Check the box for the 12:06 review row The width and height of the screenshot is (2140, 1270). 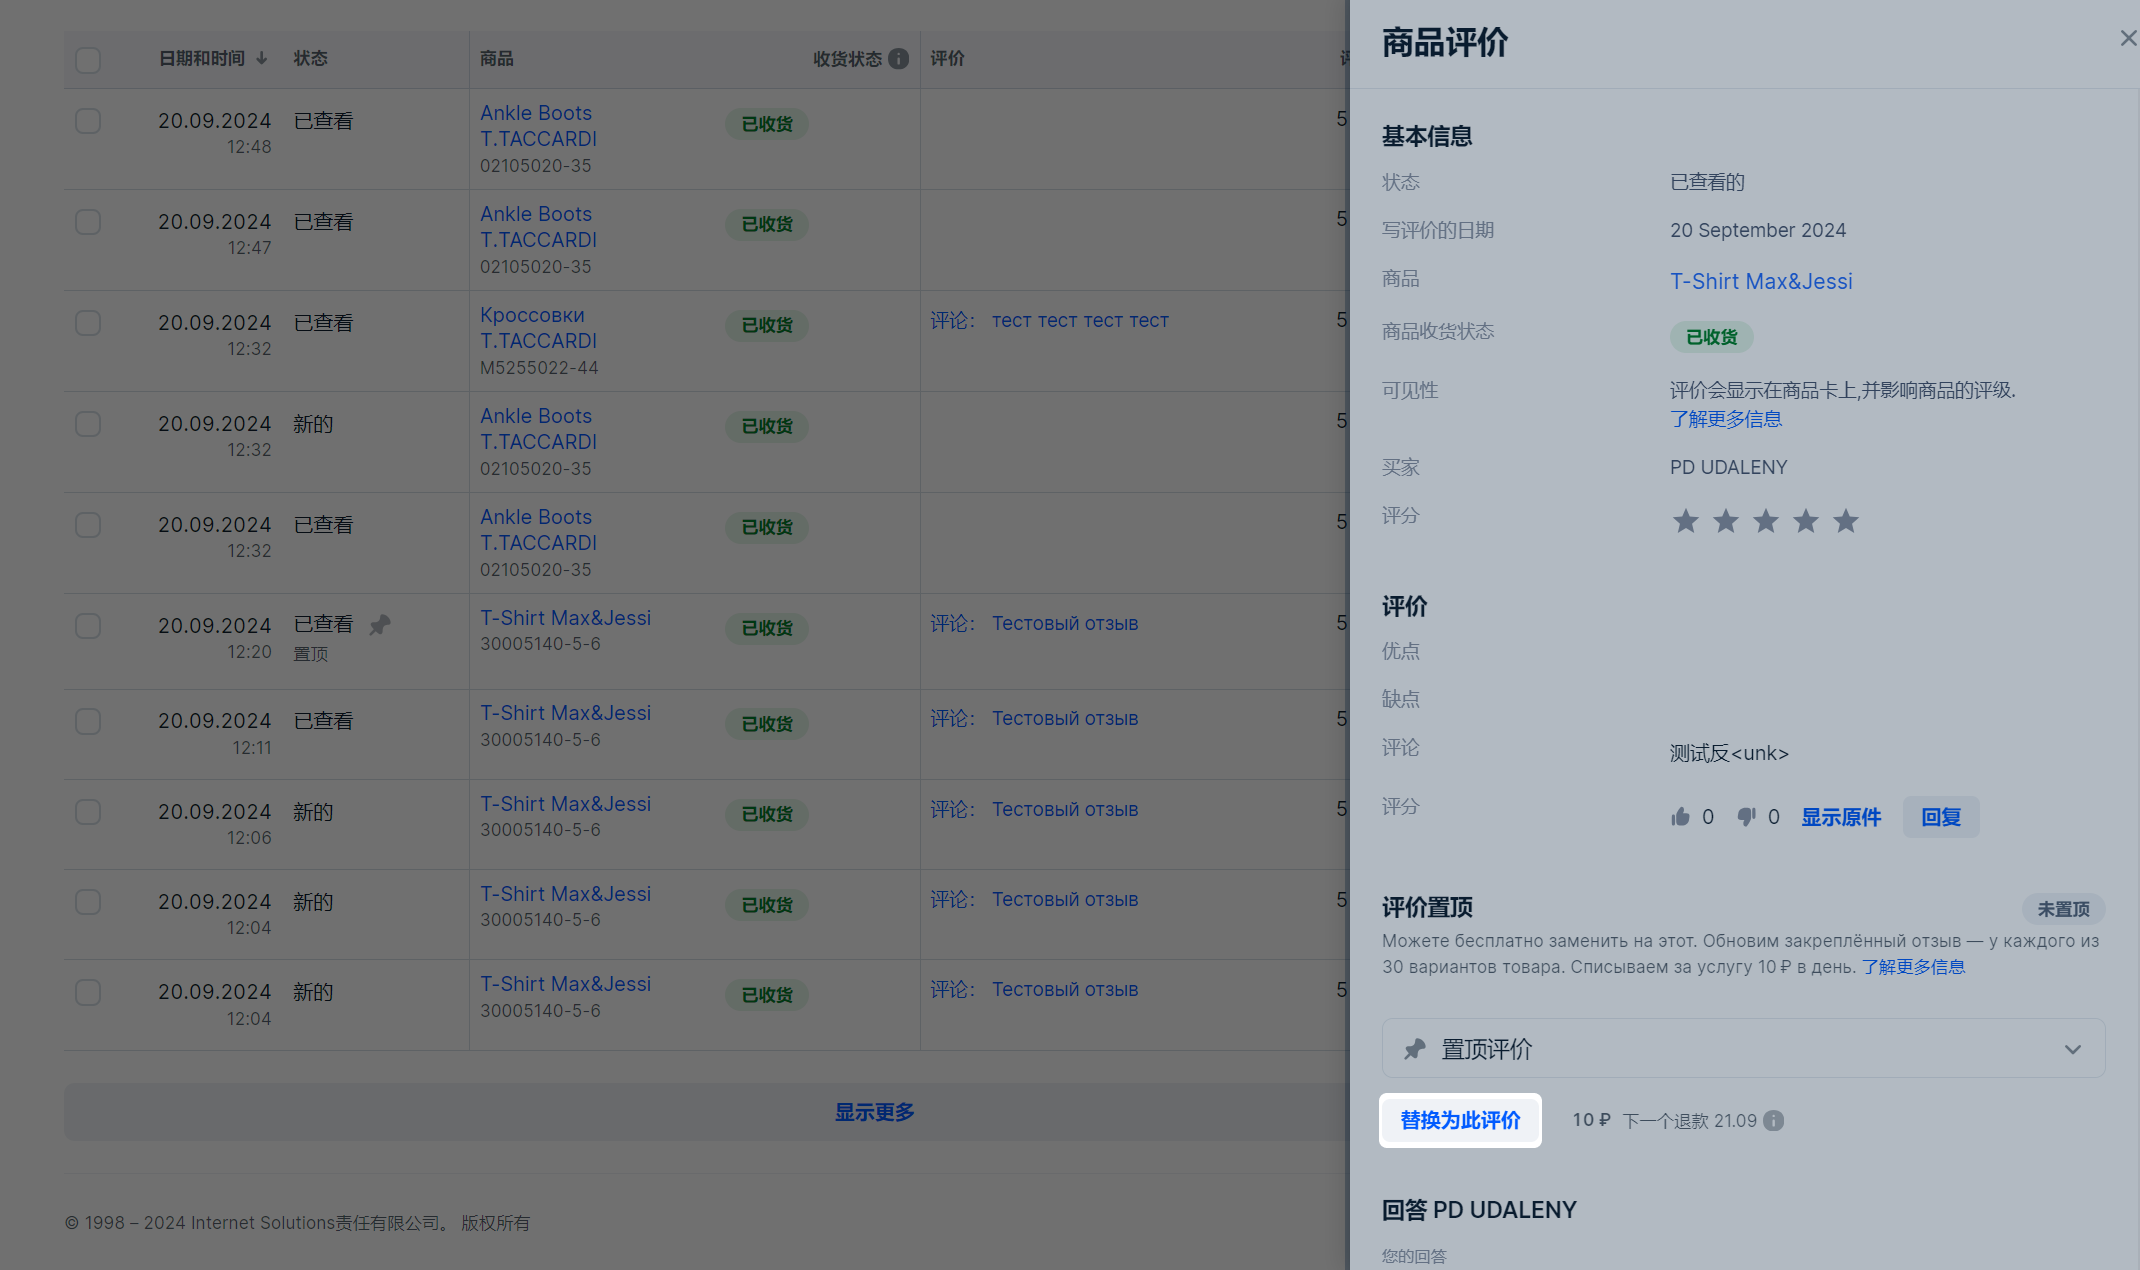[88, 812]
